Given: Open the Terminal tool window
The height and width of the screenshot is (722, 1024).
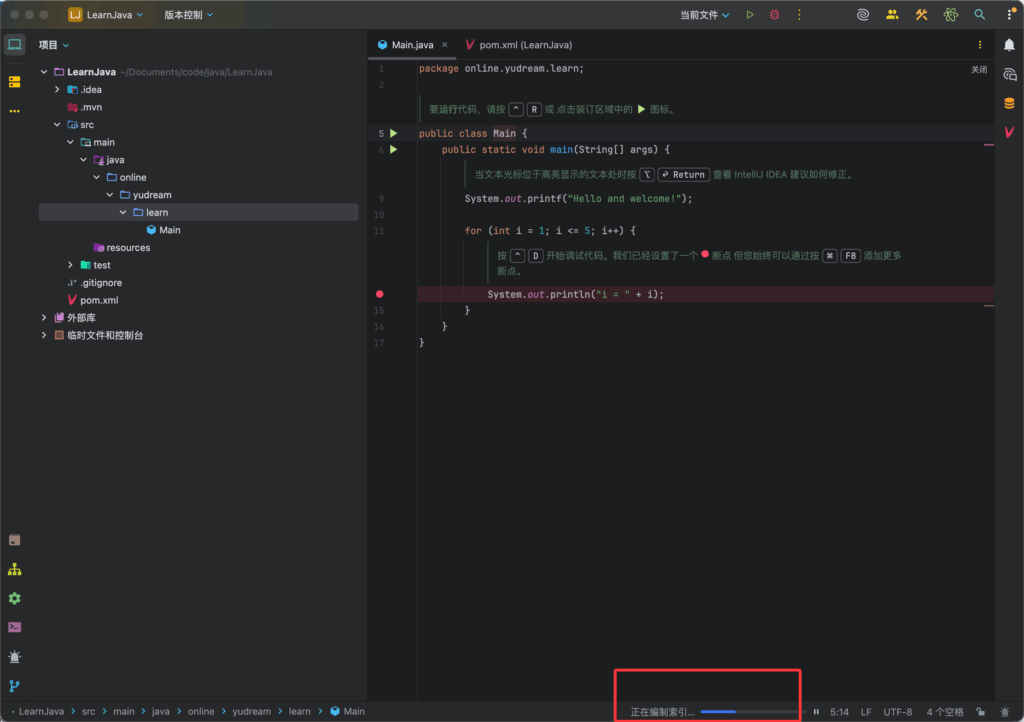Looking at the screenshot, I should [14, 627].
